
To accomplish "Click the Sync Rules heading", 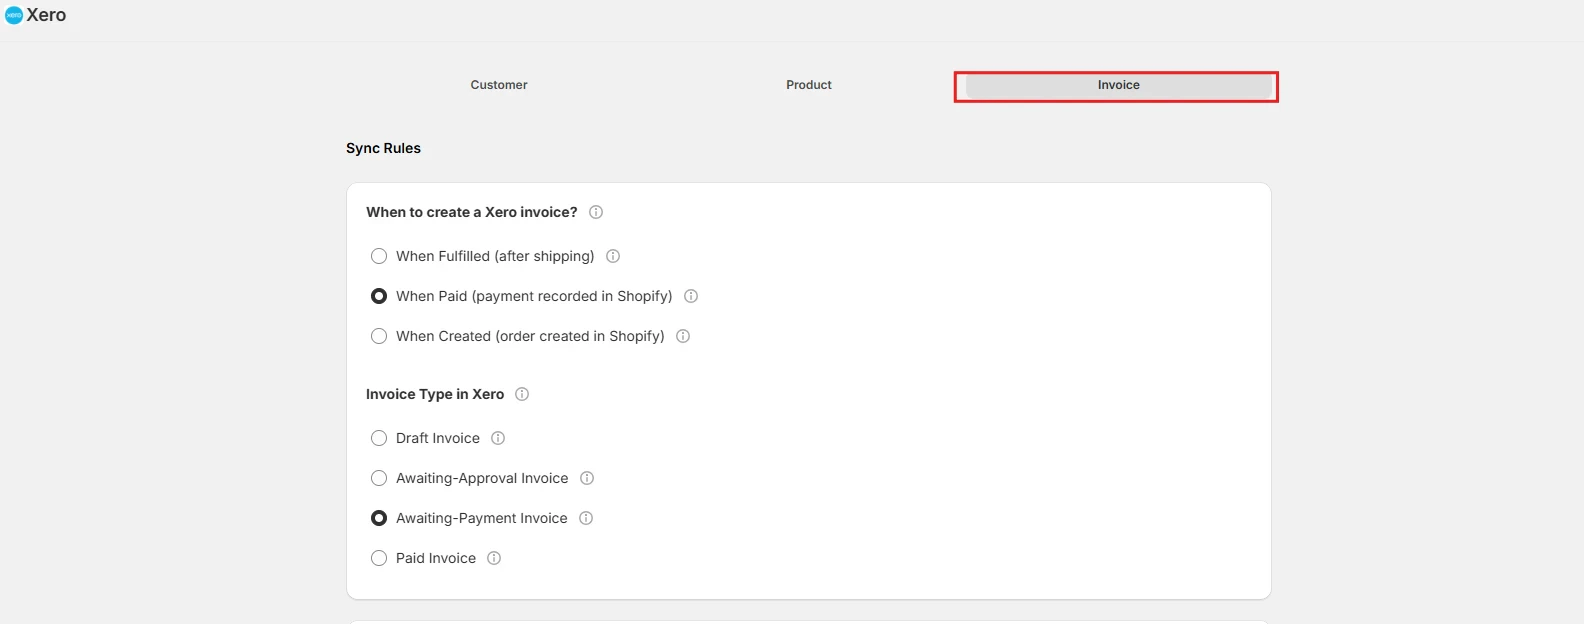I will tap(383, 148).
